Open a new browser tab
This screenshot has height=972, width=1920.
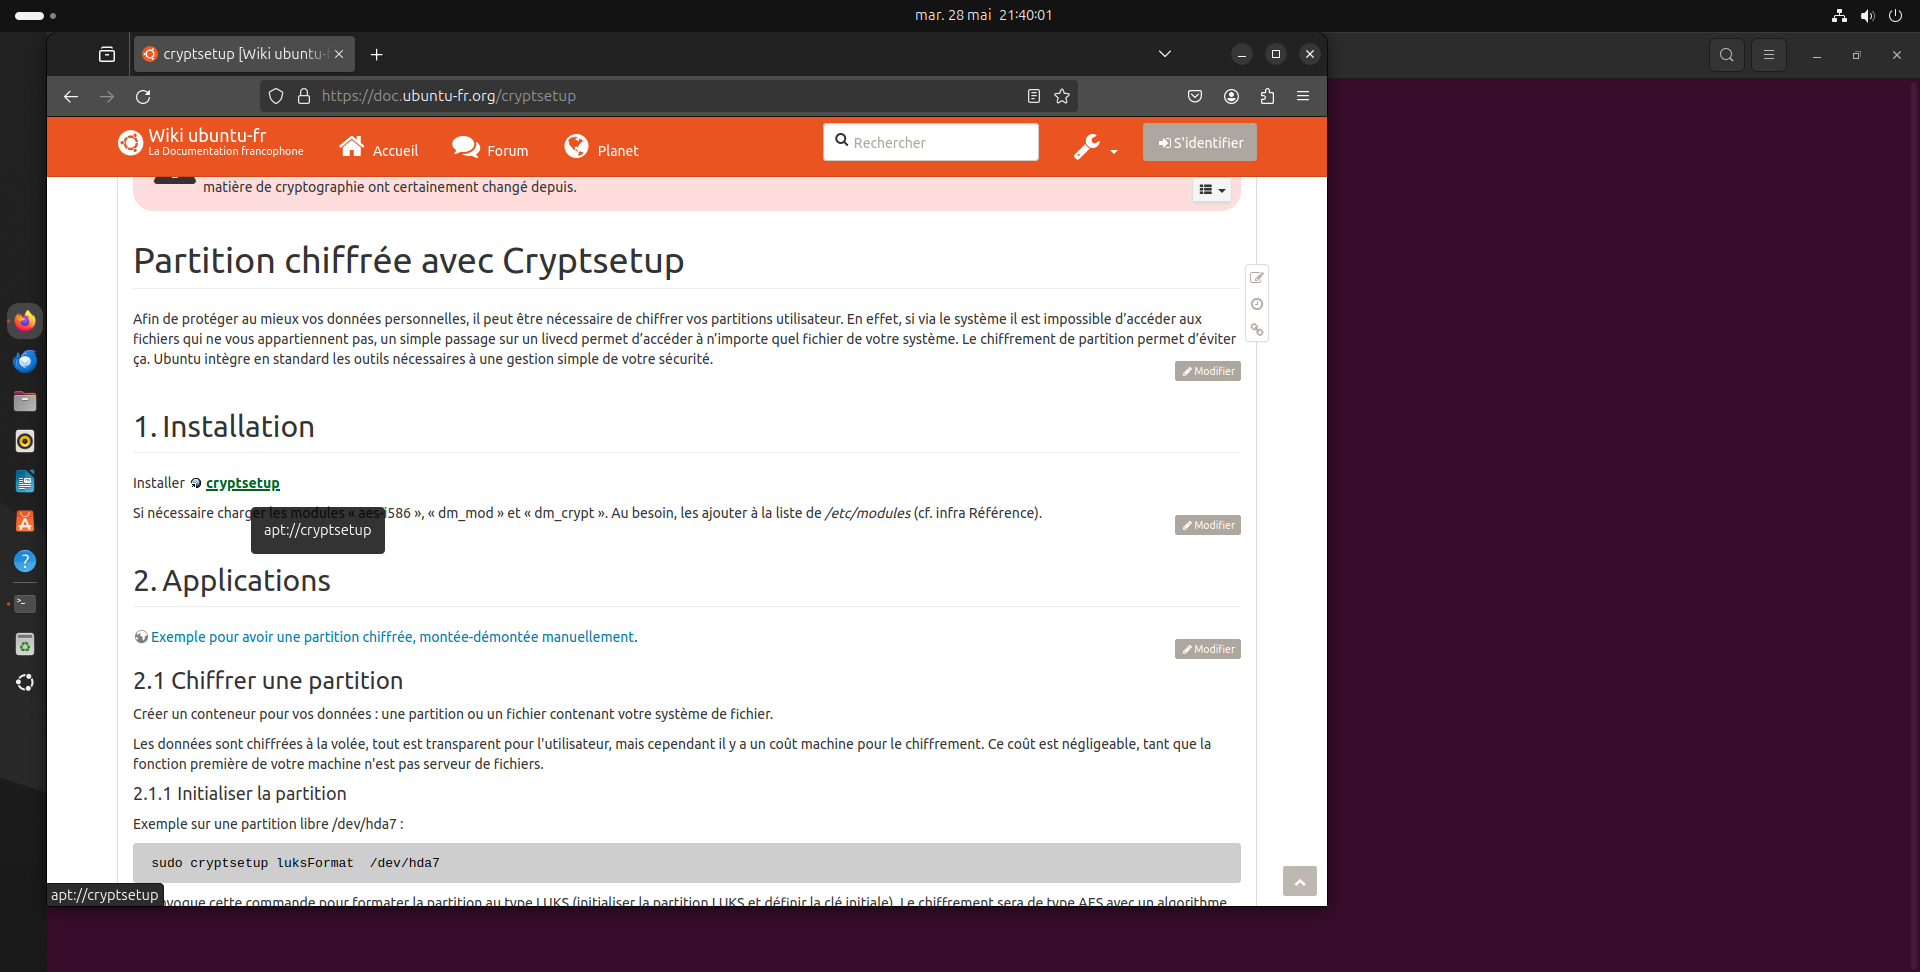[x=376, y=54]
